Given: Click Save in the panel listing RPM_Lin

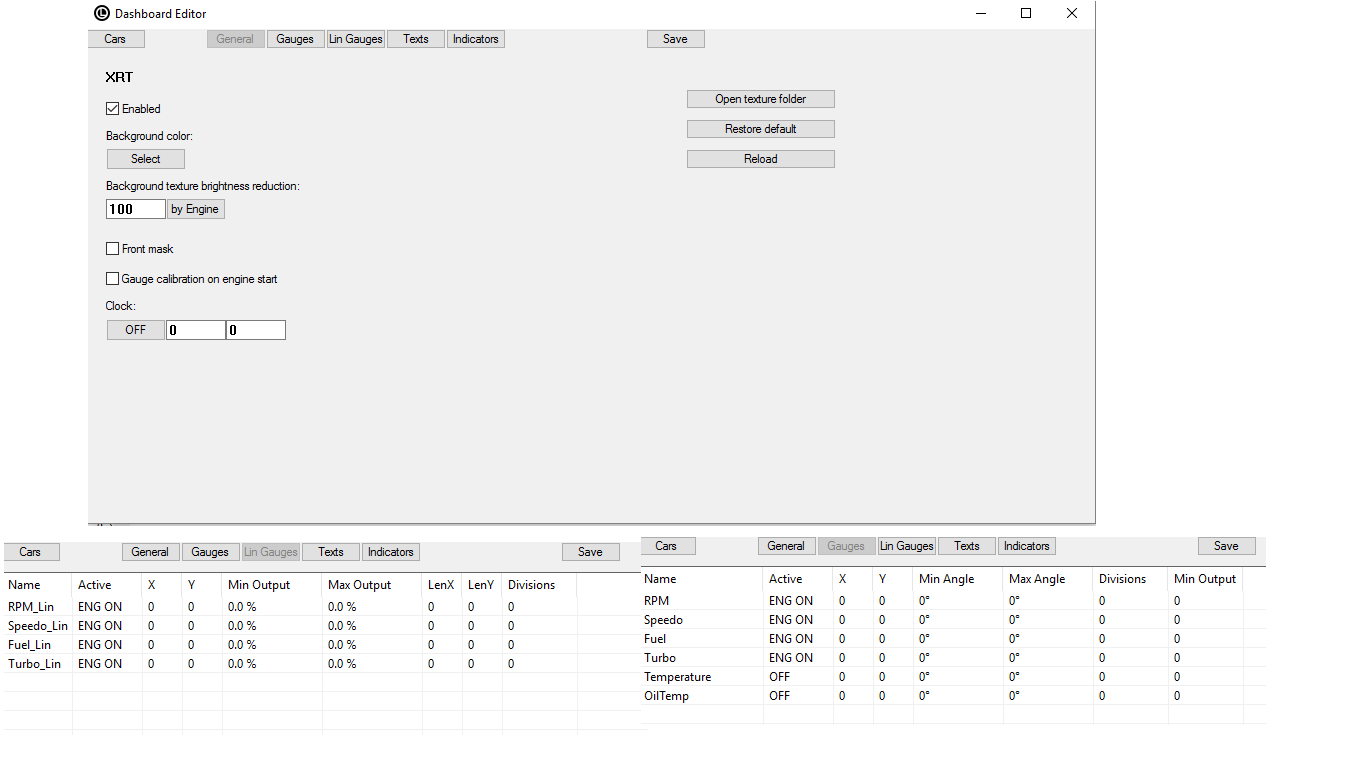Looking at the screenshot, I should tap(590, 552).
